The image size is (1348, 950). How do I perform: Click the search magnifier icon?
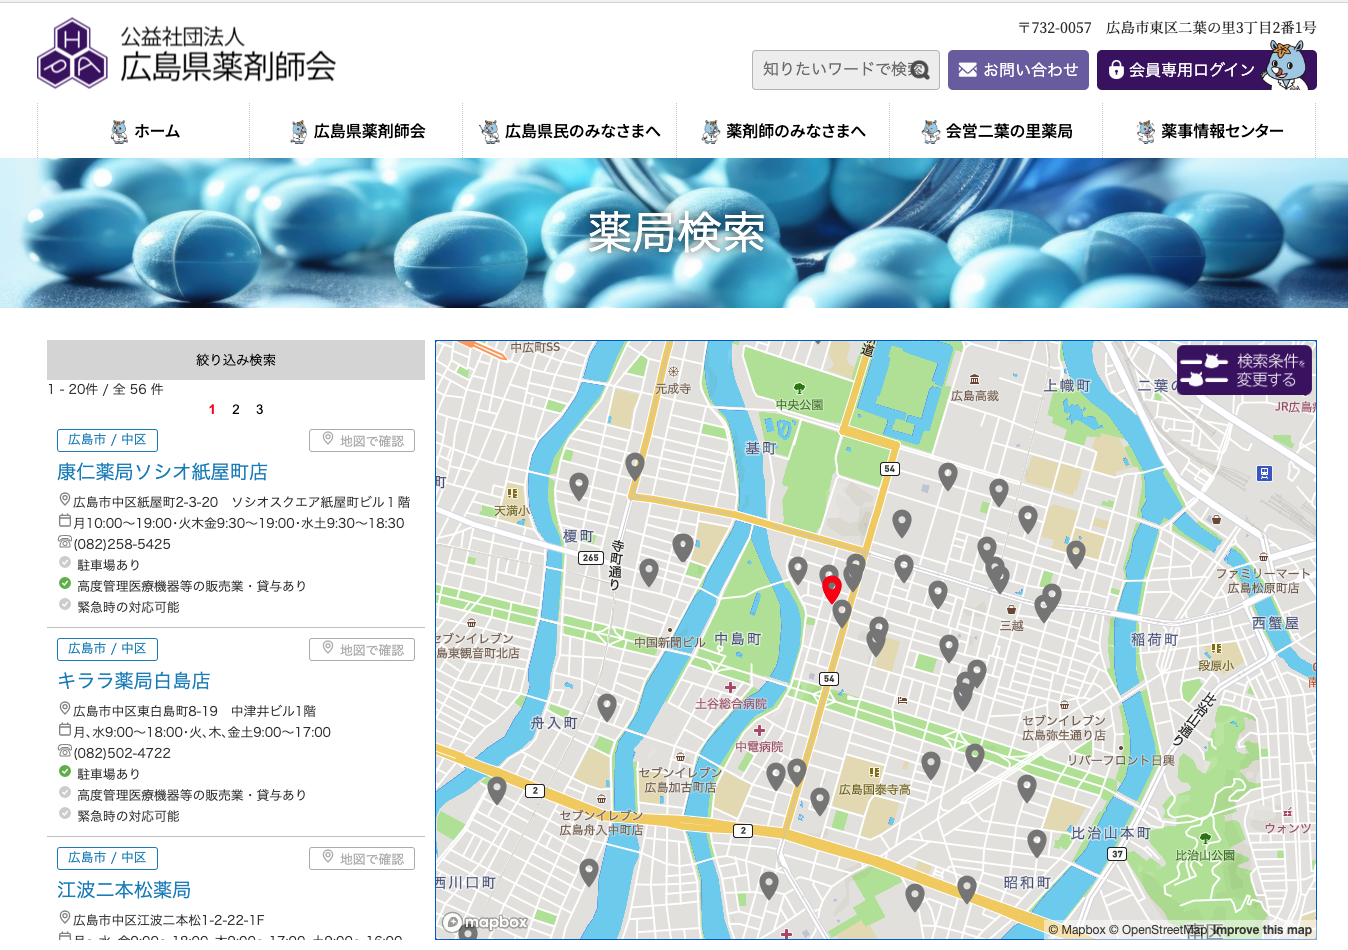pyautogui.click(x=921, y=70)
